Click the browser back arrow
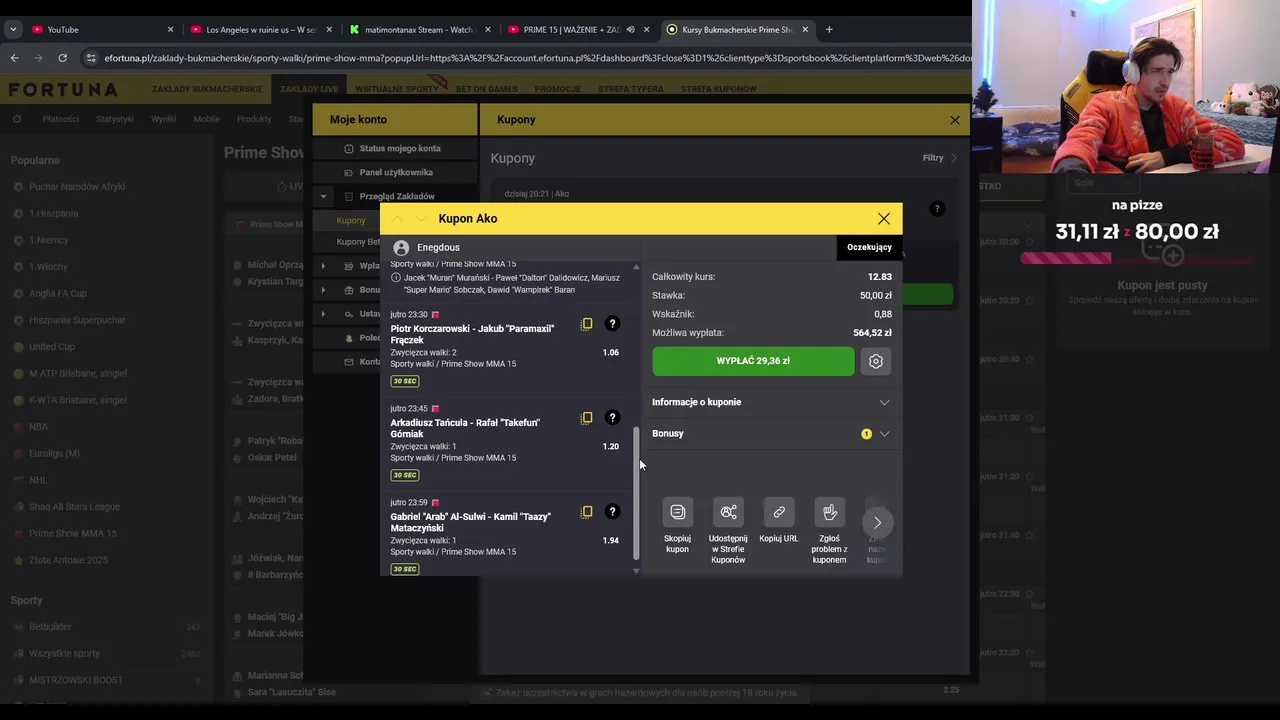Screen dimensions: 1280x720 click(x=14, y=58)
